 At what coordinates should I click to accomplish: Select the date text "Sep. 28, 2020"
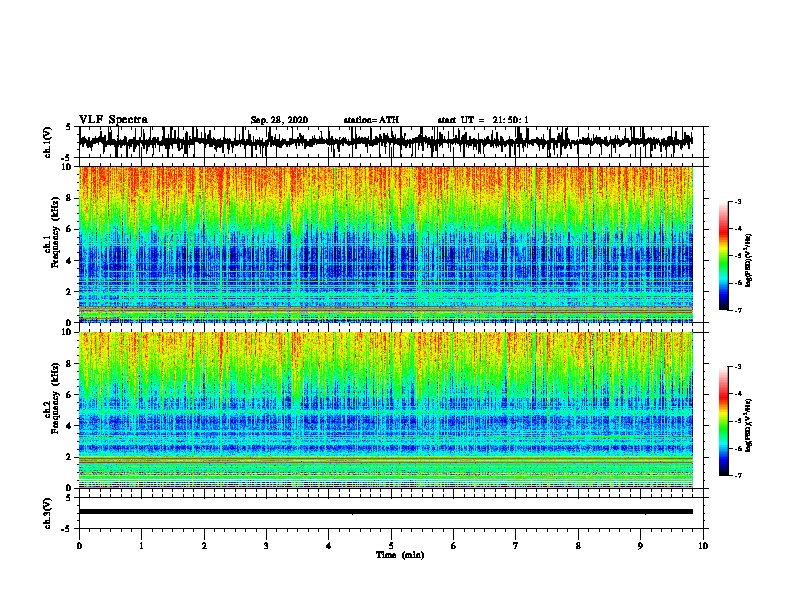279,120
